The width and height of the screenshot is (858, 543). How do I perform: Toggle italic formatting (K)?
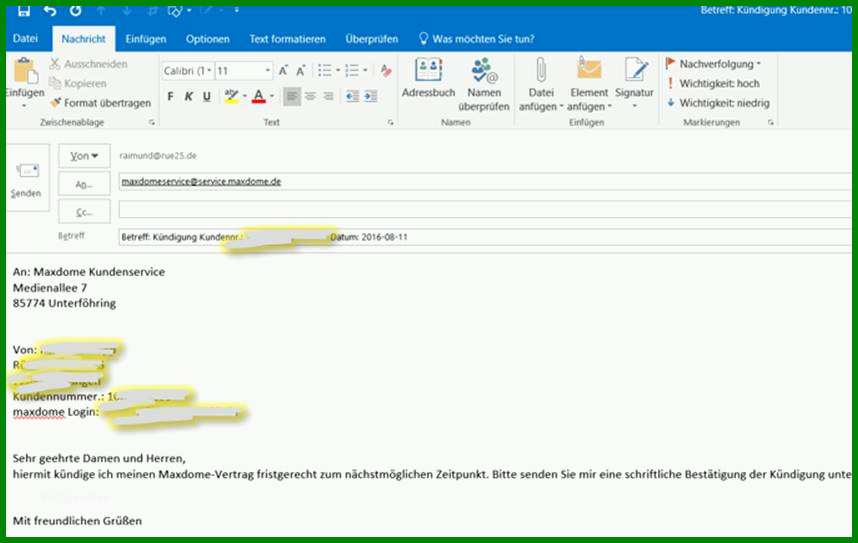coord(188,97)
